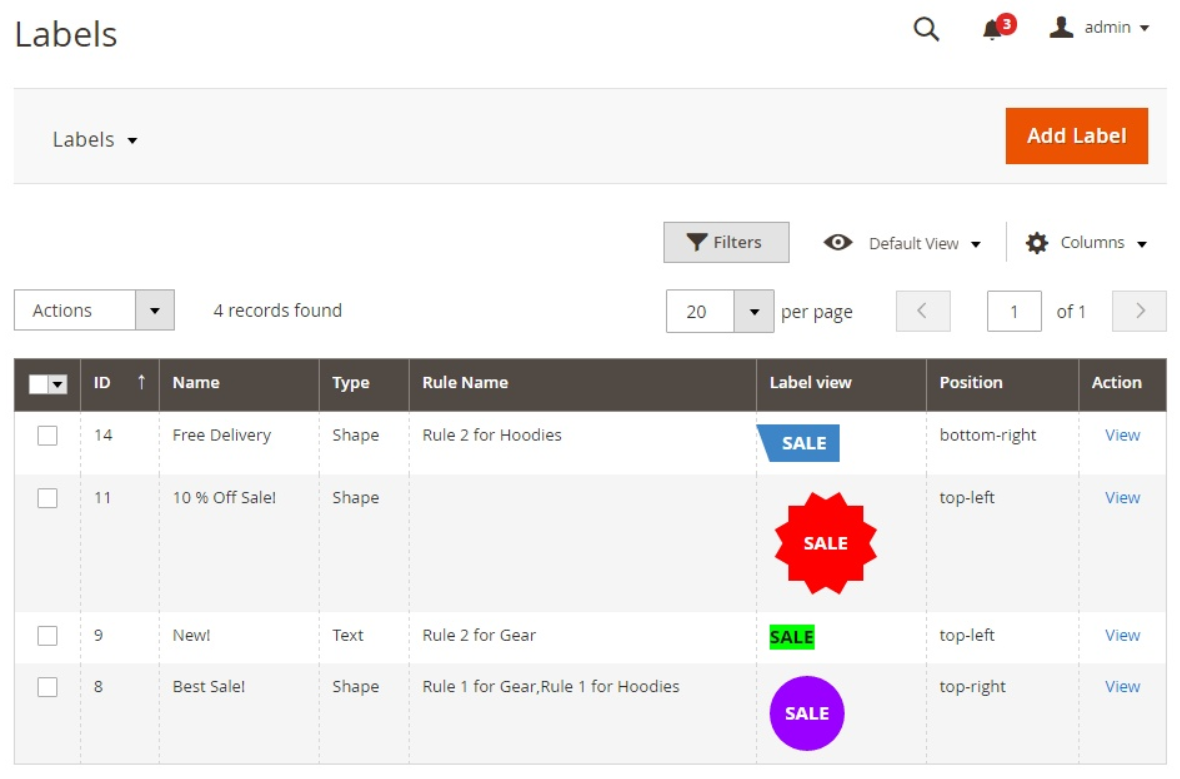Go to next page arrow
1180x779 pixels.
coord(1139,311)
